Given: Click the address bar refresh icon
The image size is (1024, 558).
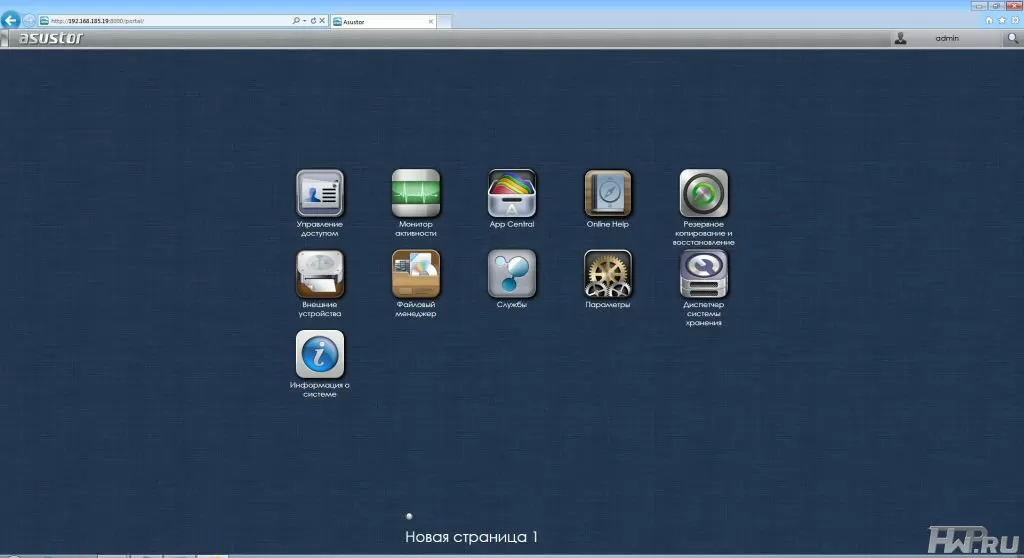Looking at the screenshot, I should click(x=313, y=21).
